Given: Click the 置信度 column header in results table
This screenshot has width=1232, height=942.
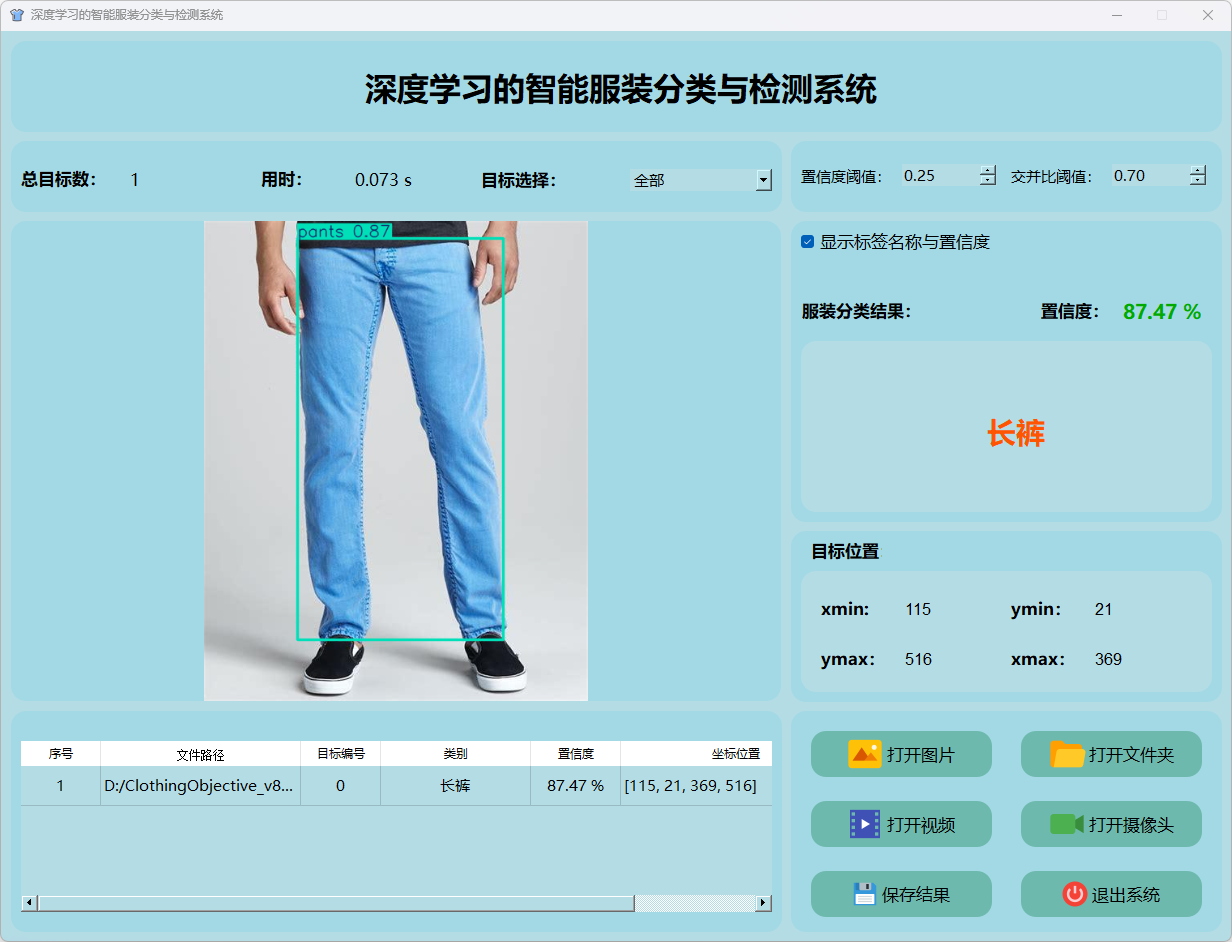Looking at the screenshot, I should click(575, 754).
